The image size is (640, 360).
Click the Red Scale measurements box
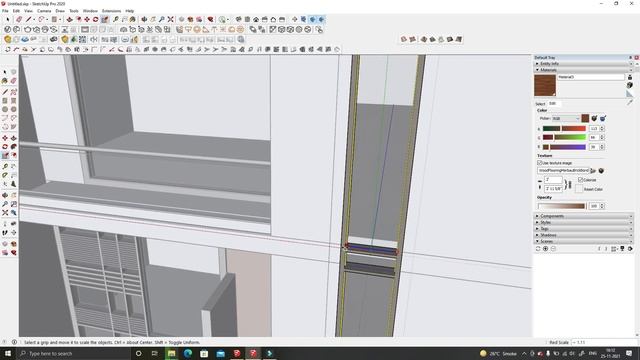pos(604,342)
